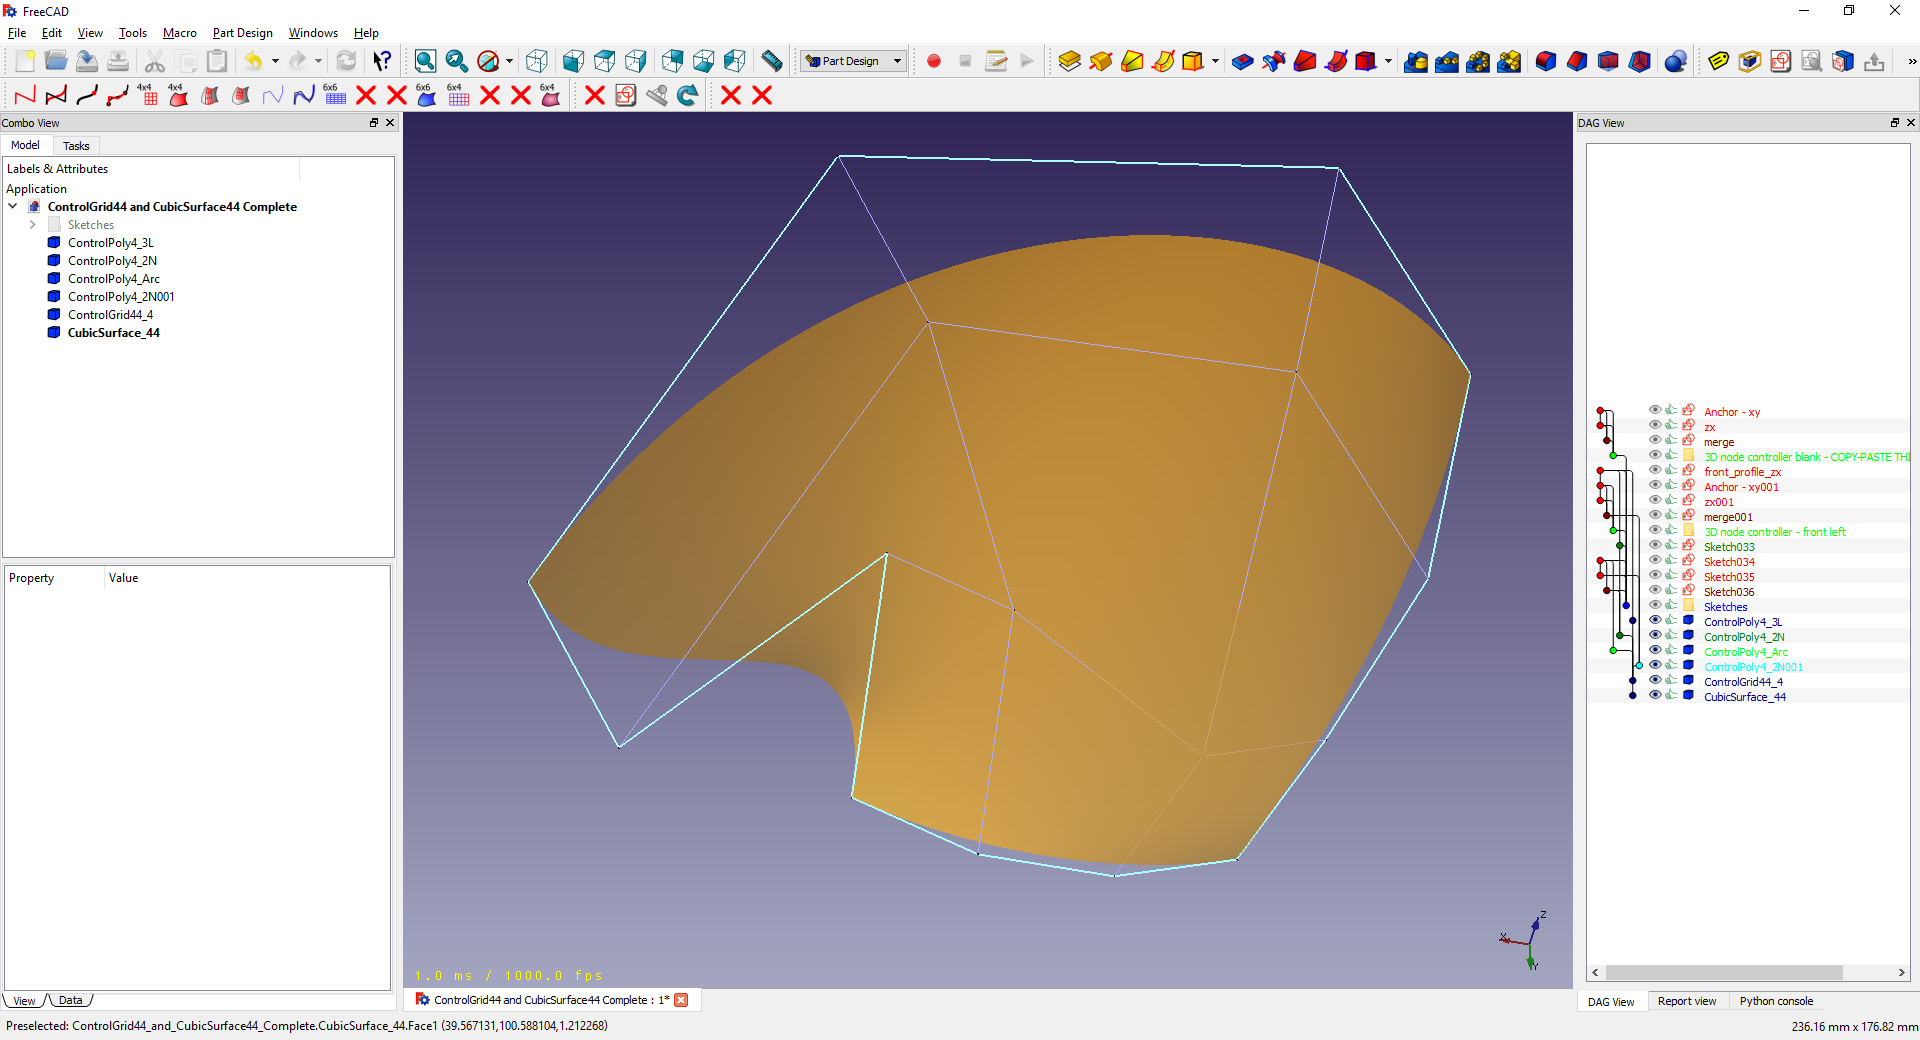Click the blue Pocket tool icon
The height and width of the screenshot is (1040, 1920).
pyautogui.click(x=1242, y=61)
